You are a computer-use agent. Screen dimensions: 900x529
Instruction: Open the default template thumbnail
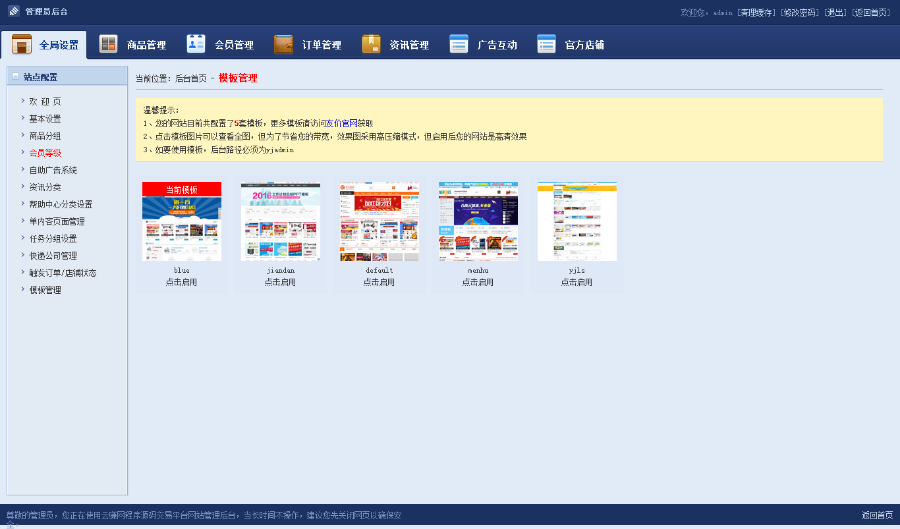(379, 221)
